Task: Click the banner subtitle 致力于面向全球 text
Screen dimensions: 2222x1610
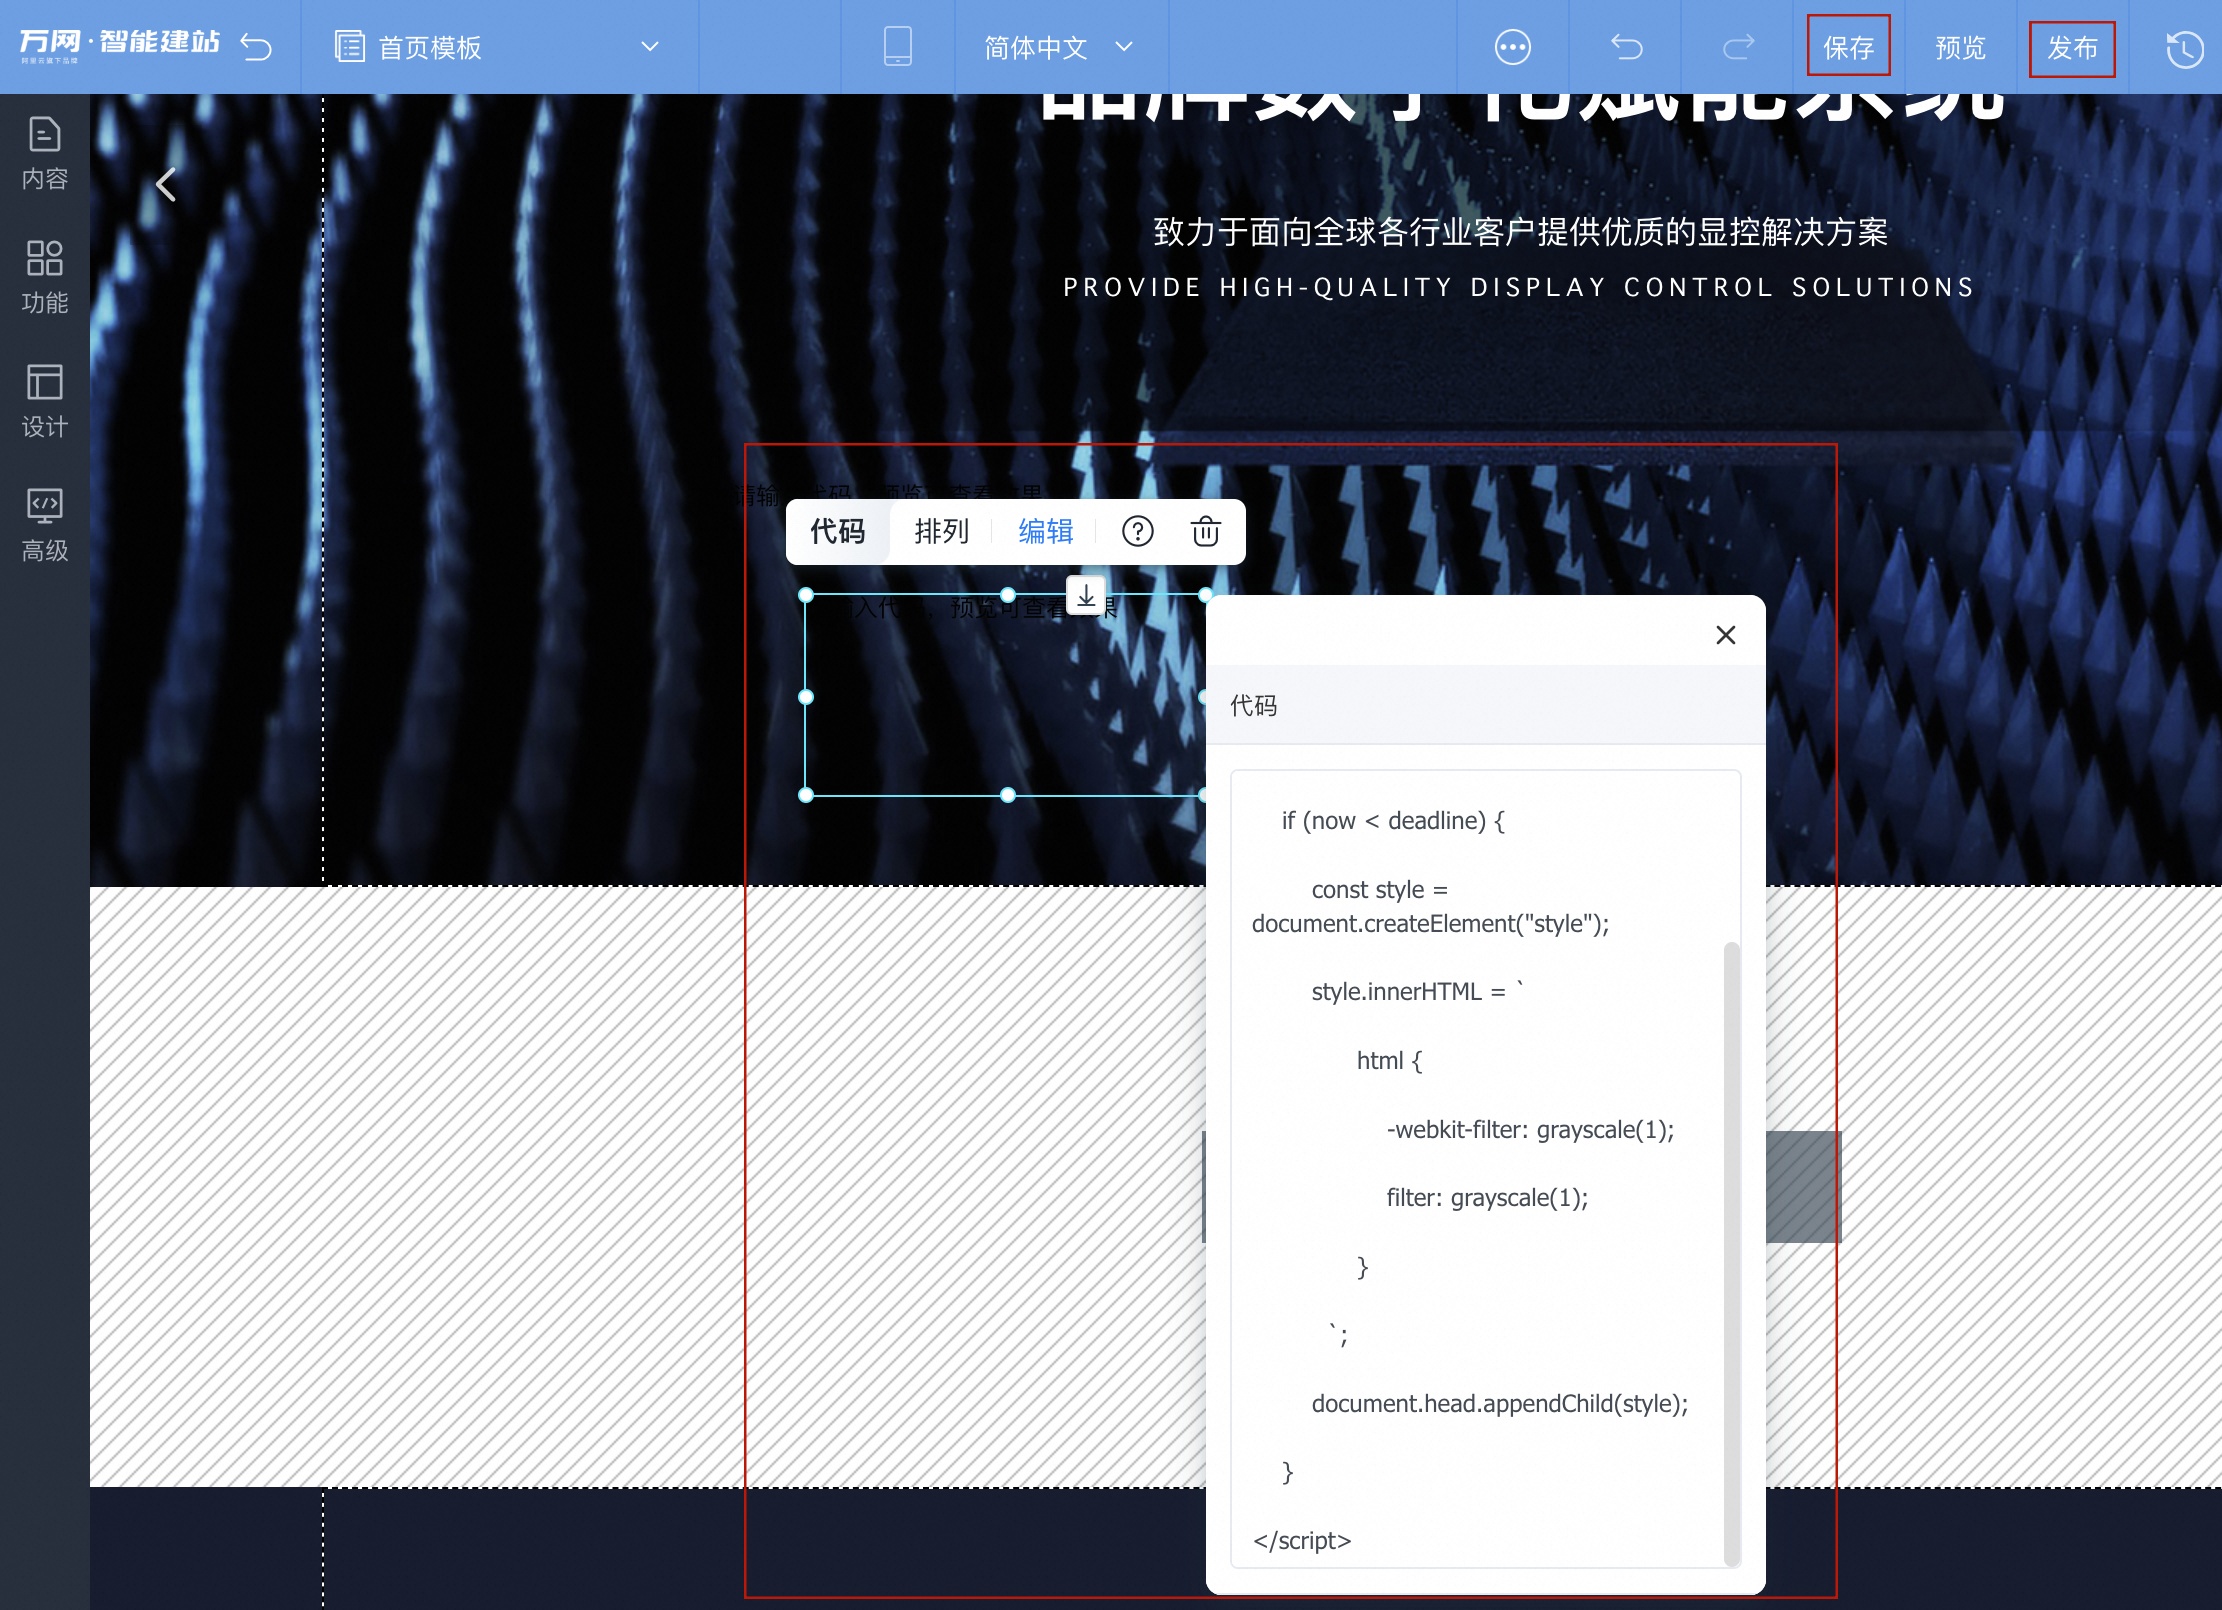Action: (1520, 232)
